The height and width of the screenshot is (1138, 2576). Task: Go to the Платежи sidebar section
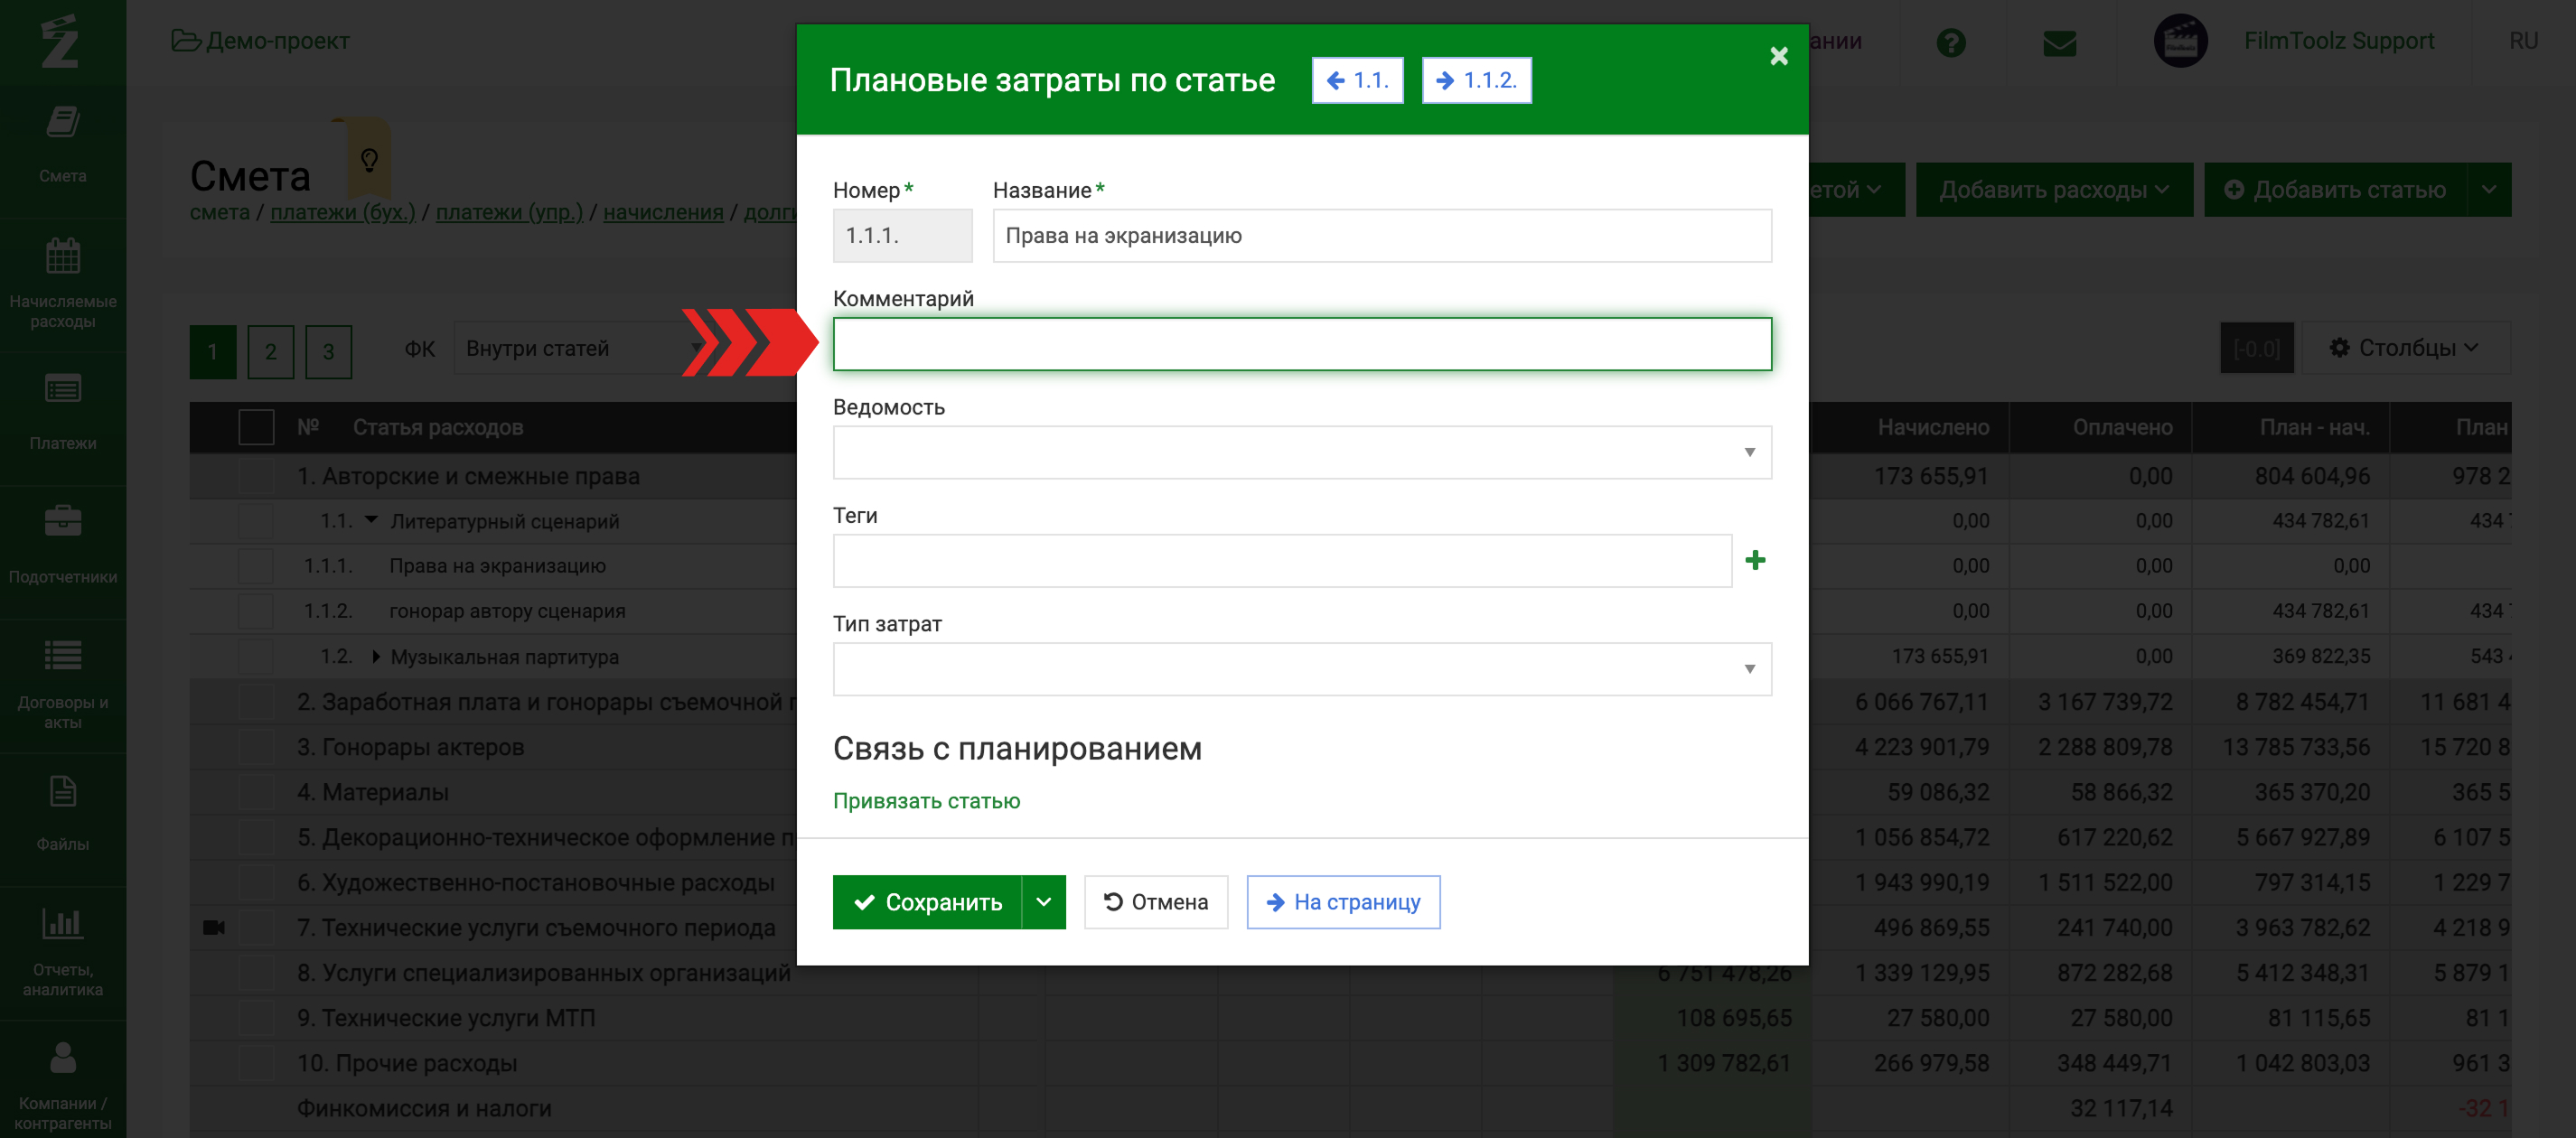click(x=62, y=412)
